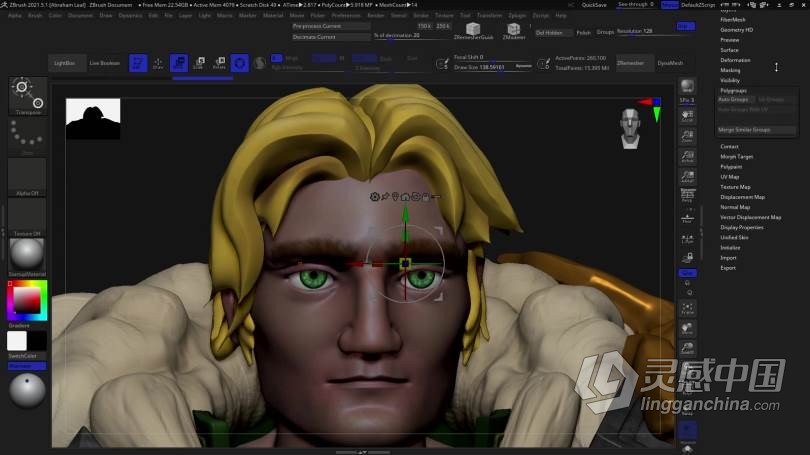Click the Zoom canvas icon
810x455 pixels.
tap(688, 136)
